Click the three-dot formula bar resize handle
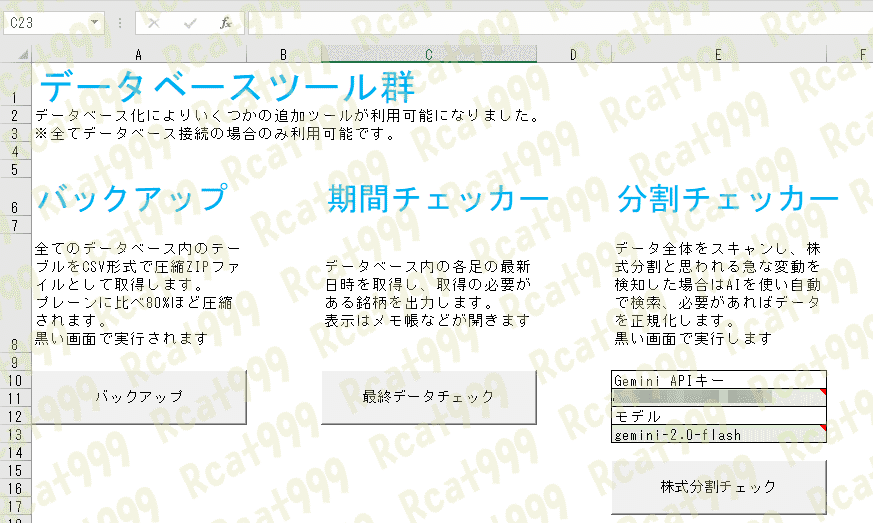 tap(120, 23)
